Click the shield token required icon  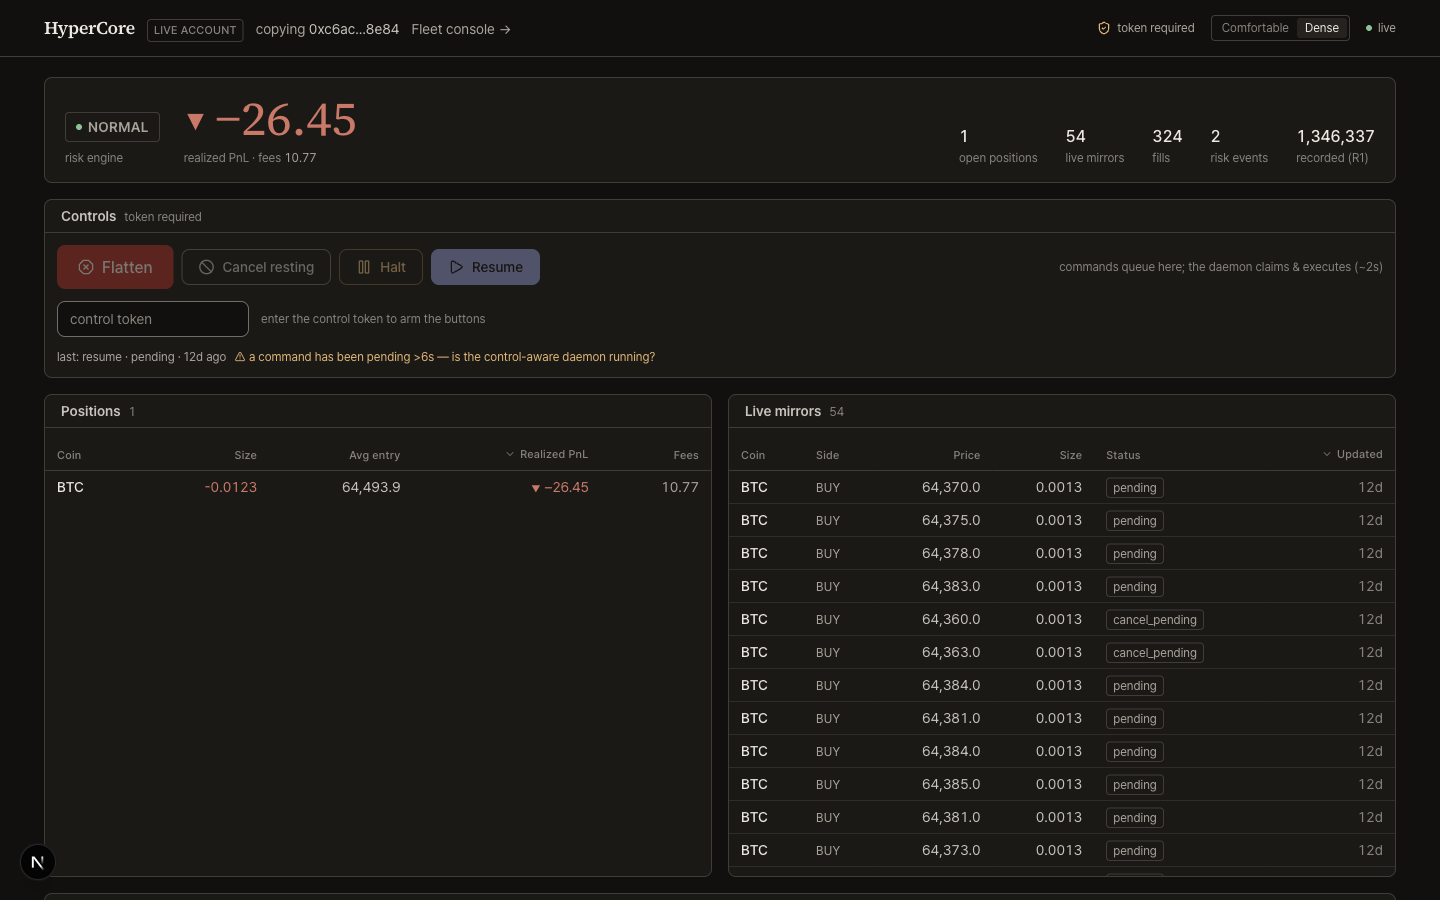tap(1104, 28)
